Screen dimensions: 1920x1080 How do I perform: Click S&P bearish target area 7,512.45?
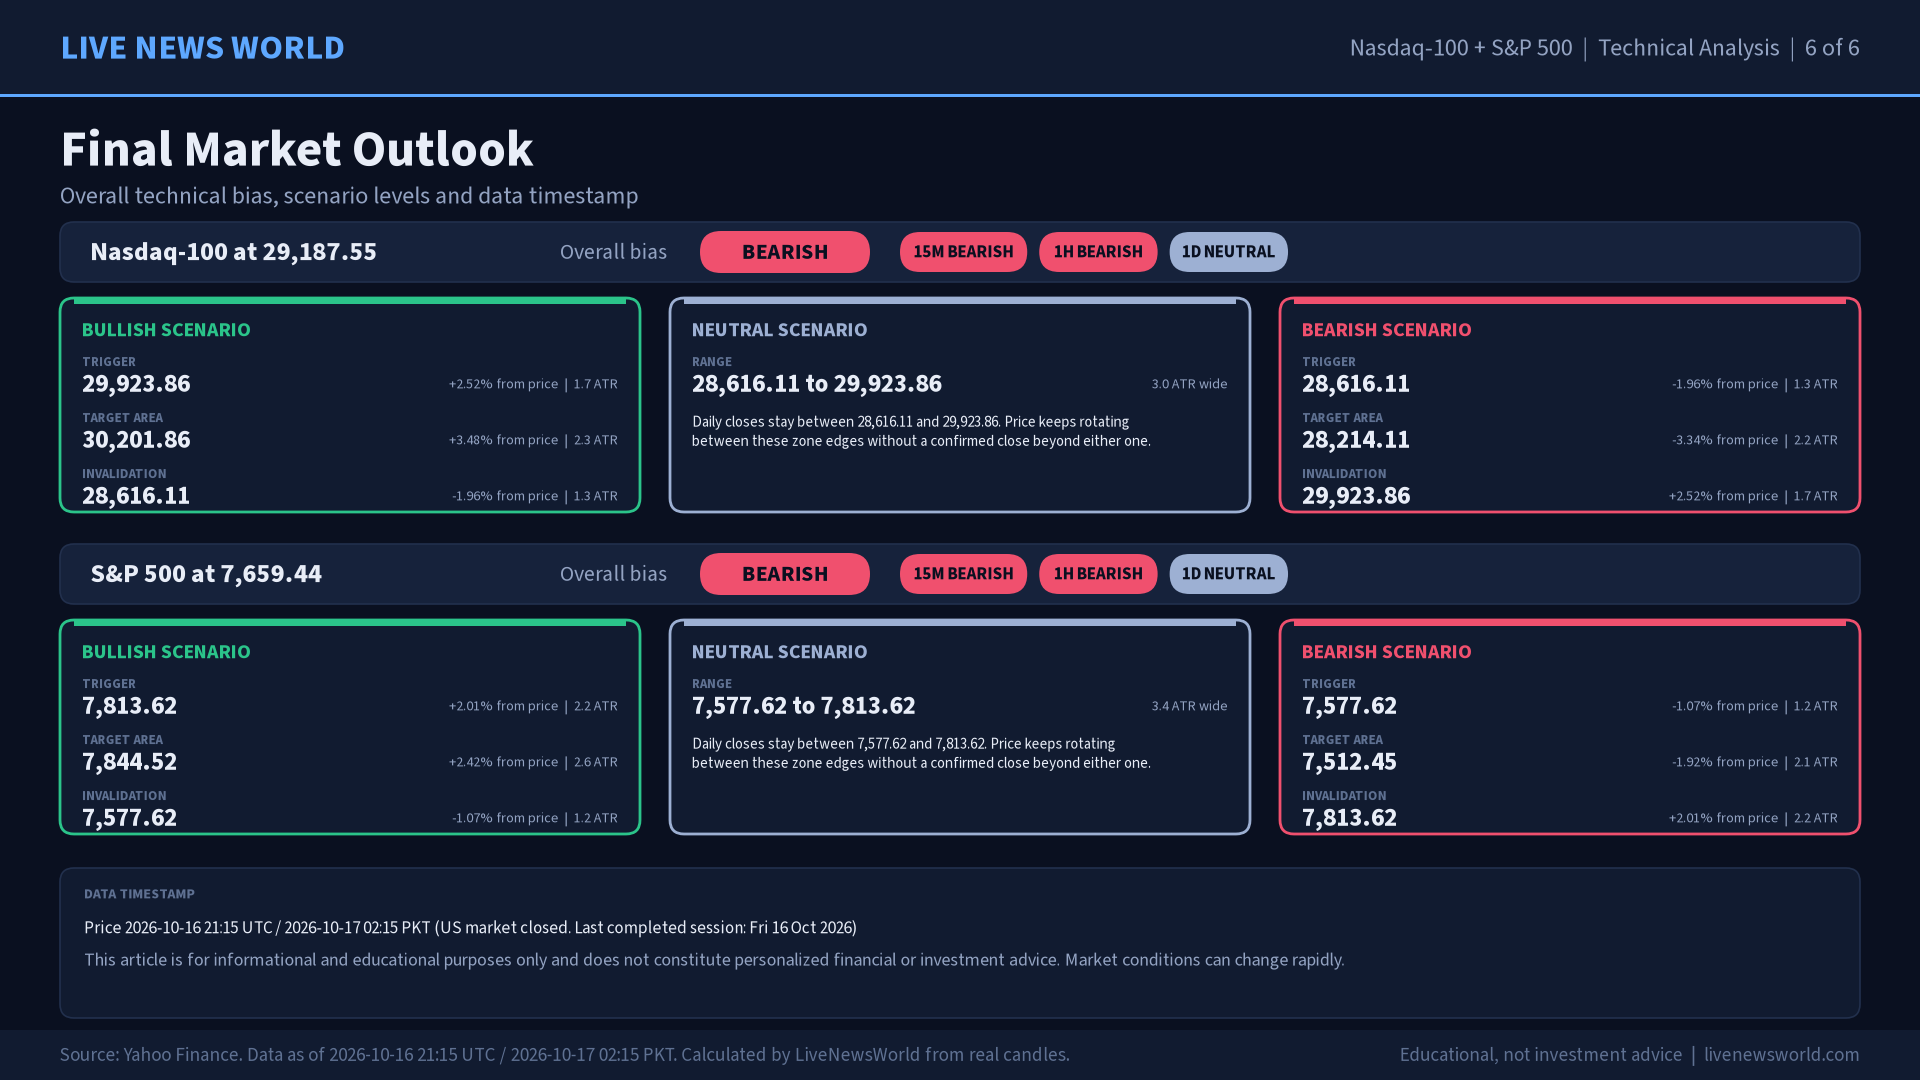click(x=1349, y=762)
